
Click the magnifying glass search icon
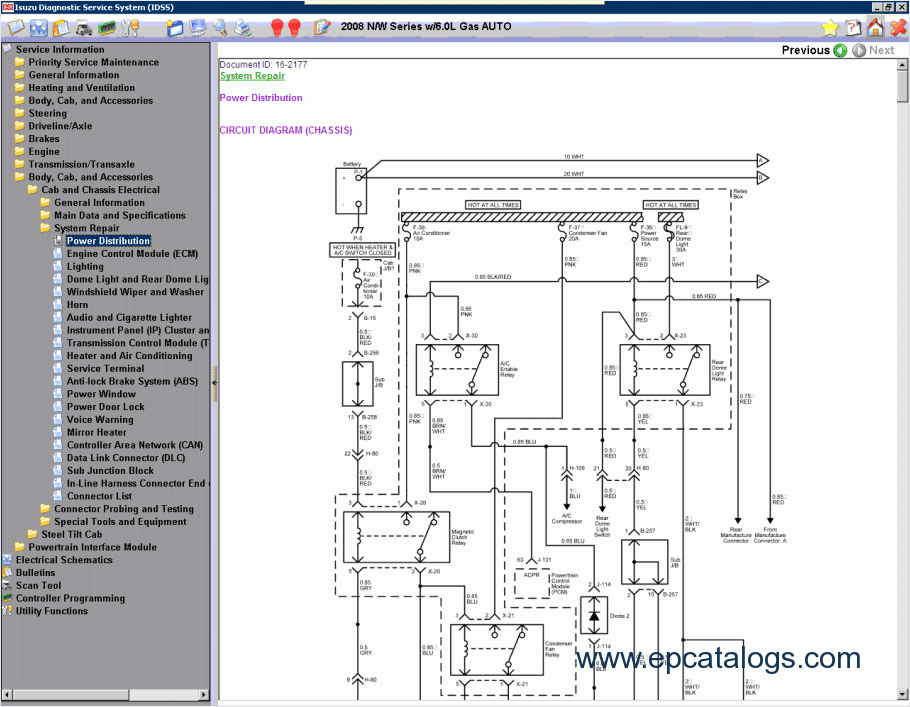221,28
